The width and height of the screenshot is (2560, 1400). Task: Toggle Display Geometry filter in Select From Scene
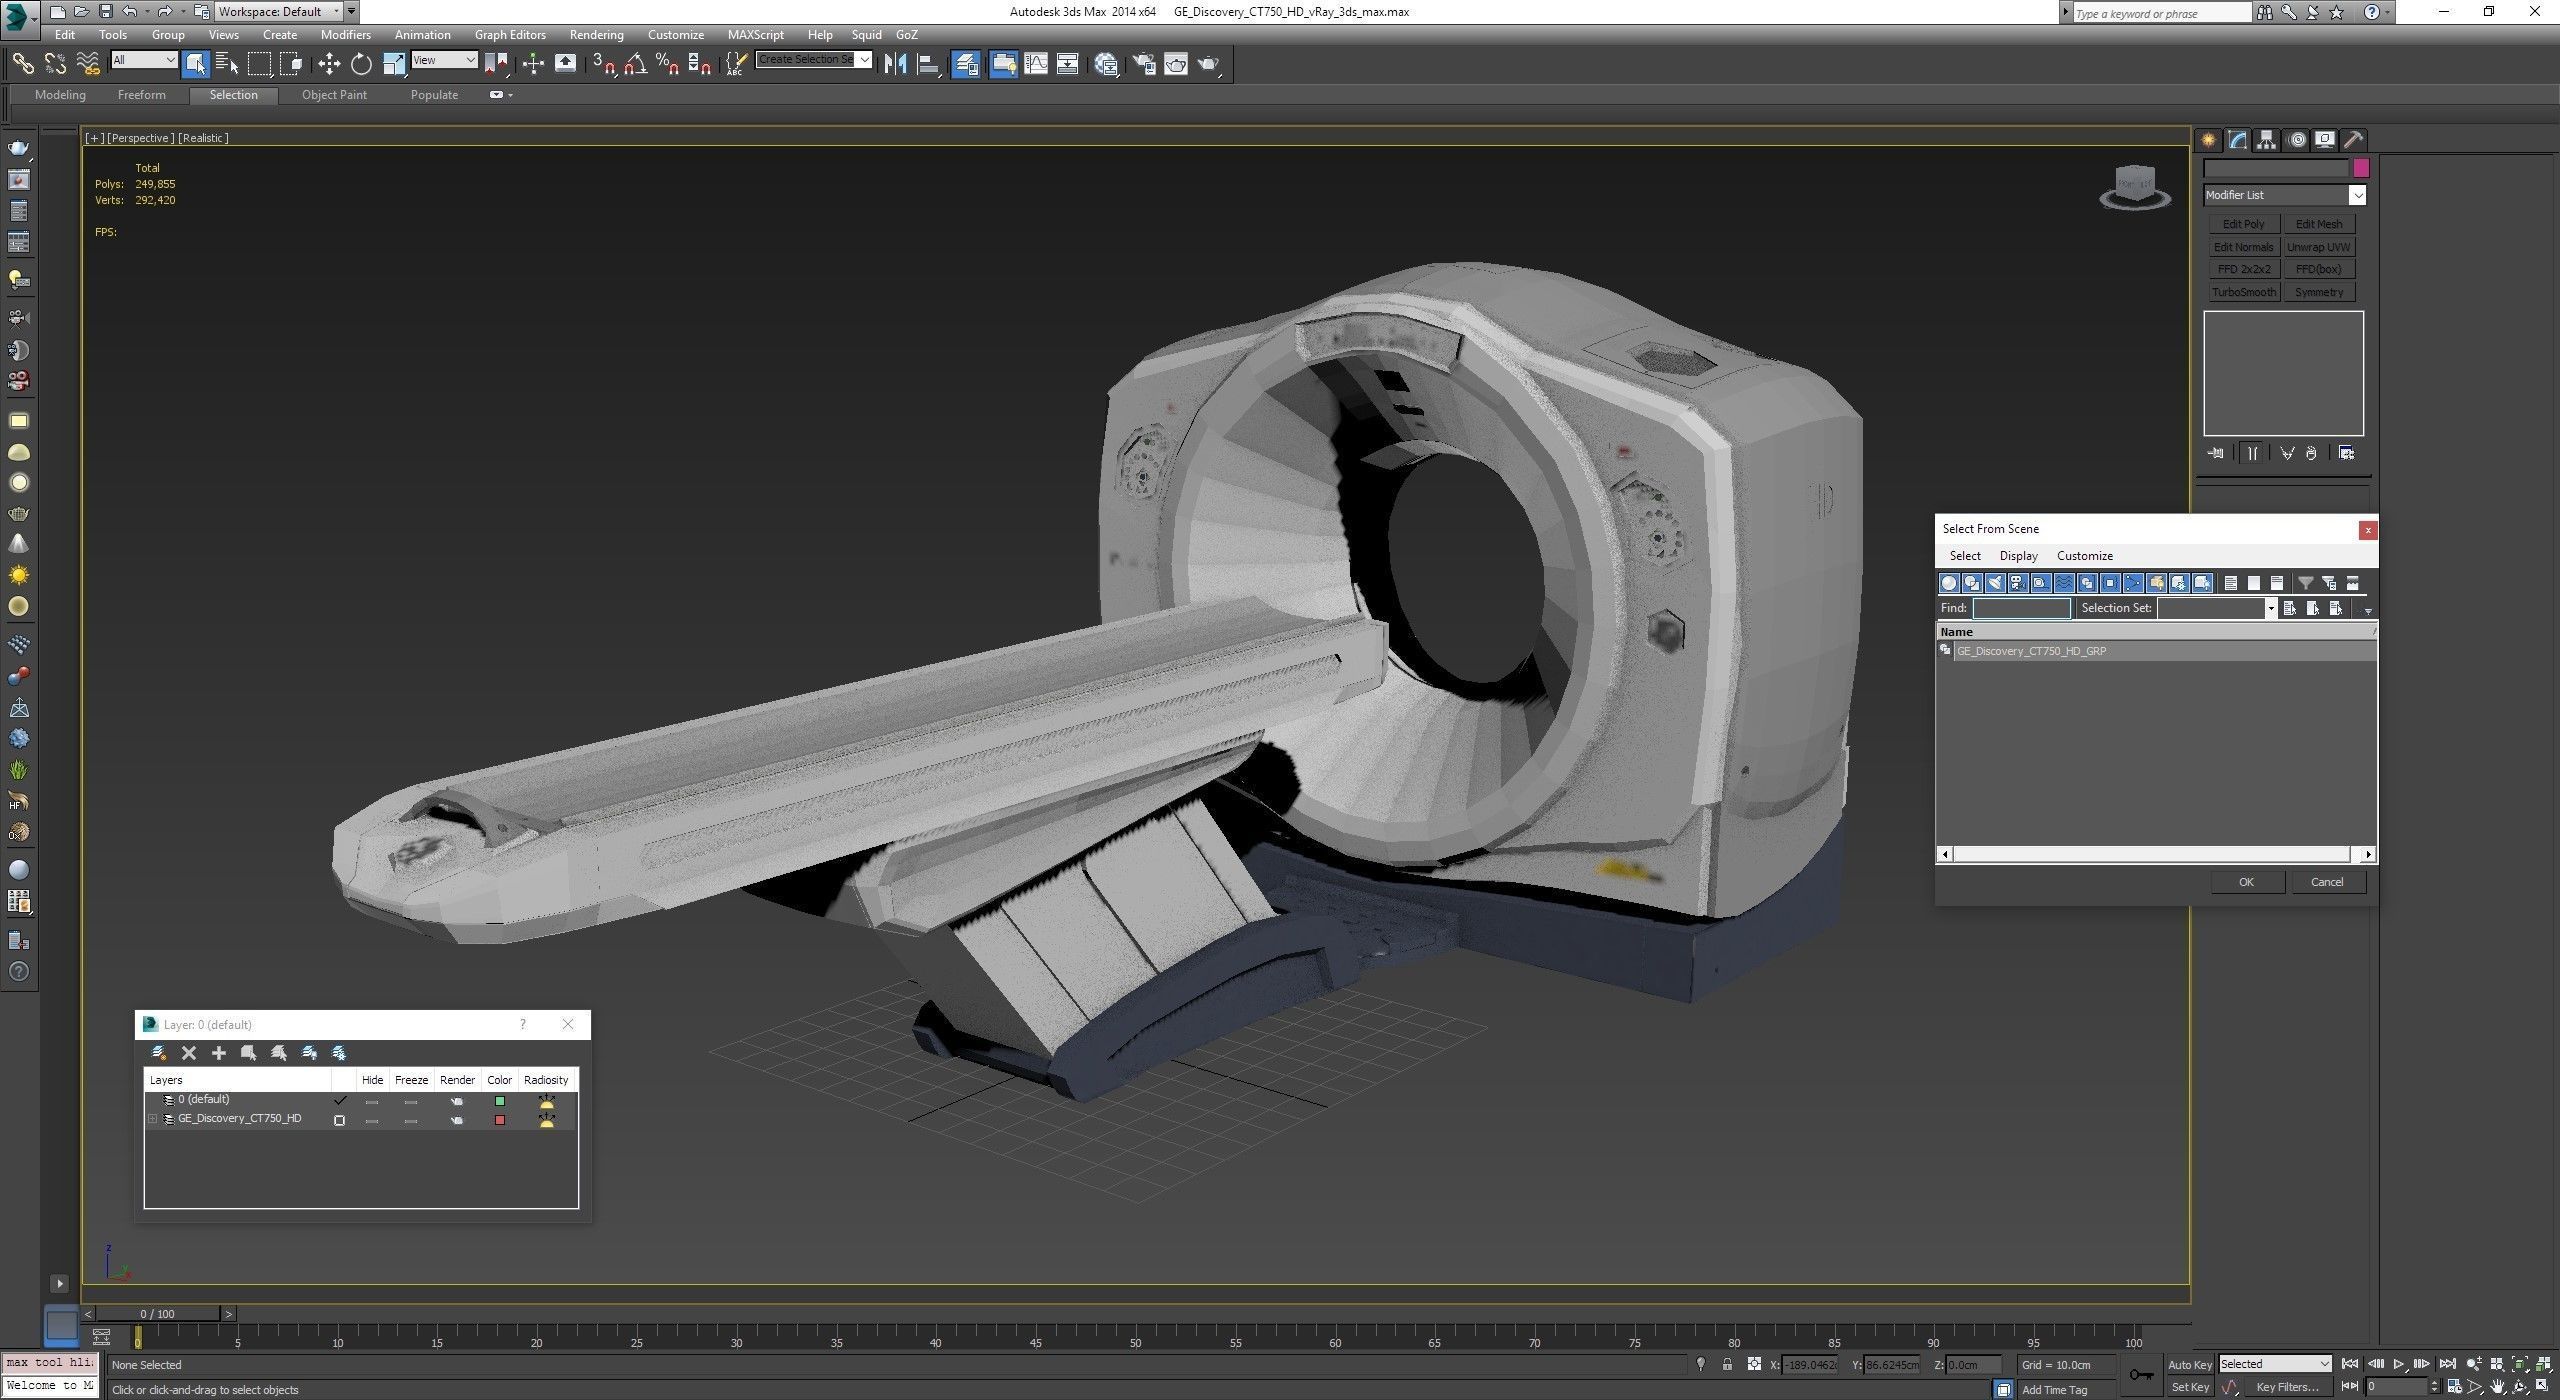coord(1949,583)
